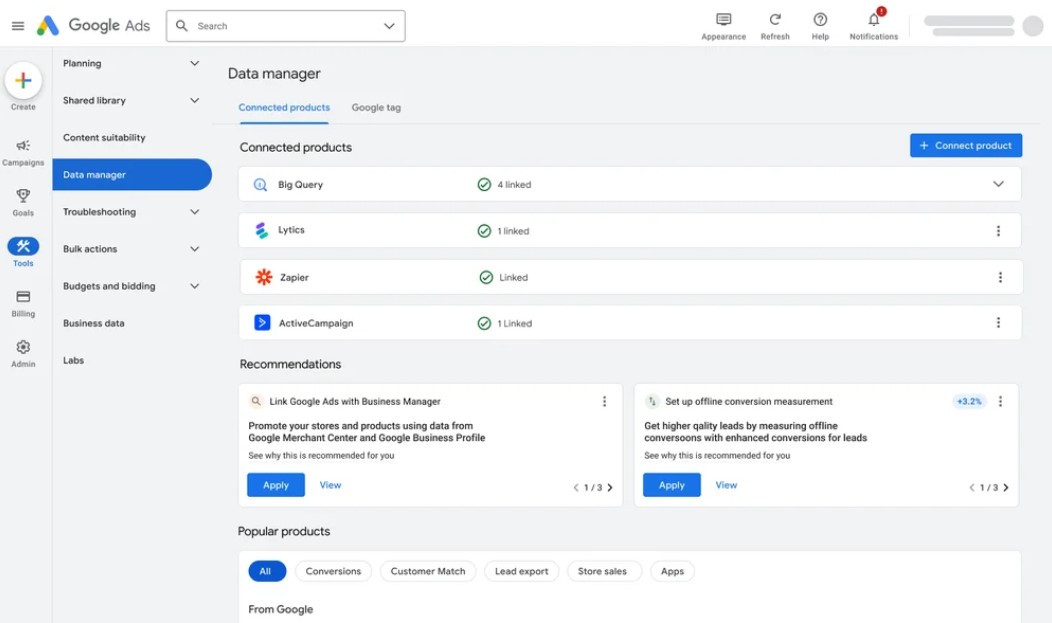The image size is (1052, 623).
Task: Click 'See why' text on Business Manager card
Action: [x=321, y=455]
